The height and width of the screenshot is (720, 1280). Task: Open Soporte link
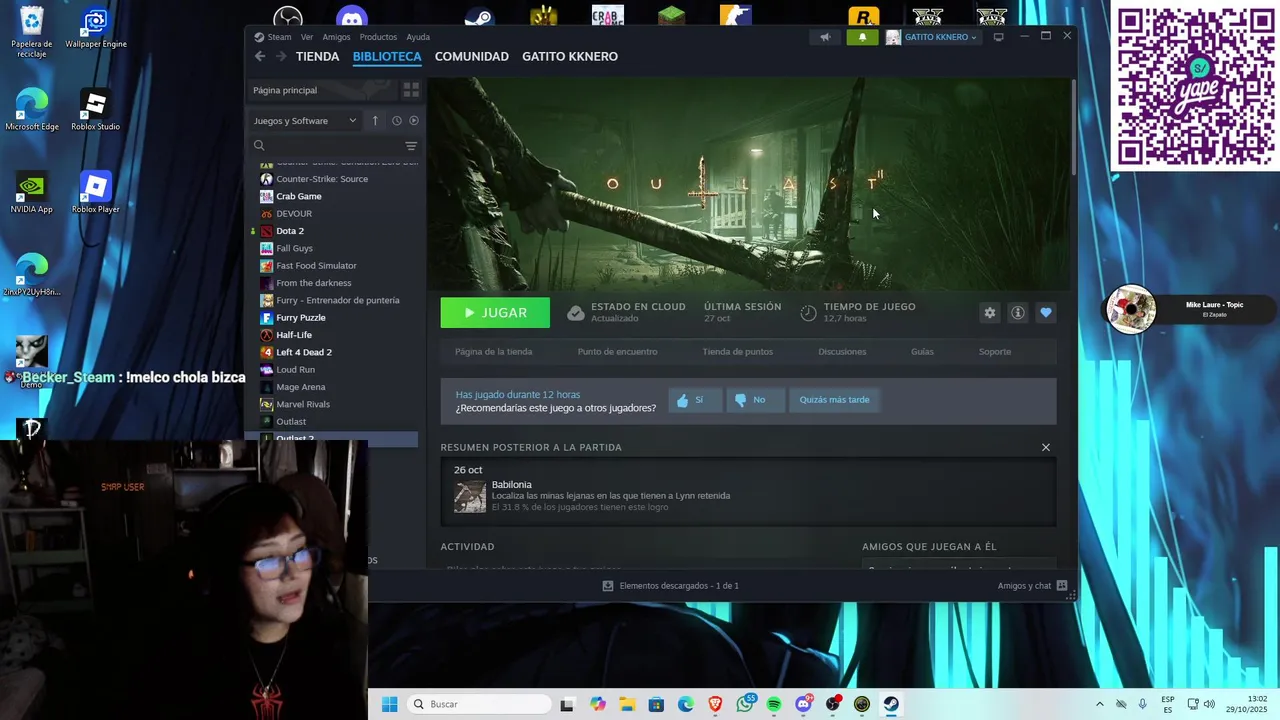tap(995, 352)
